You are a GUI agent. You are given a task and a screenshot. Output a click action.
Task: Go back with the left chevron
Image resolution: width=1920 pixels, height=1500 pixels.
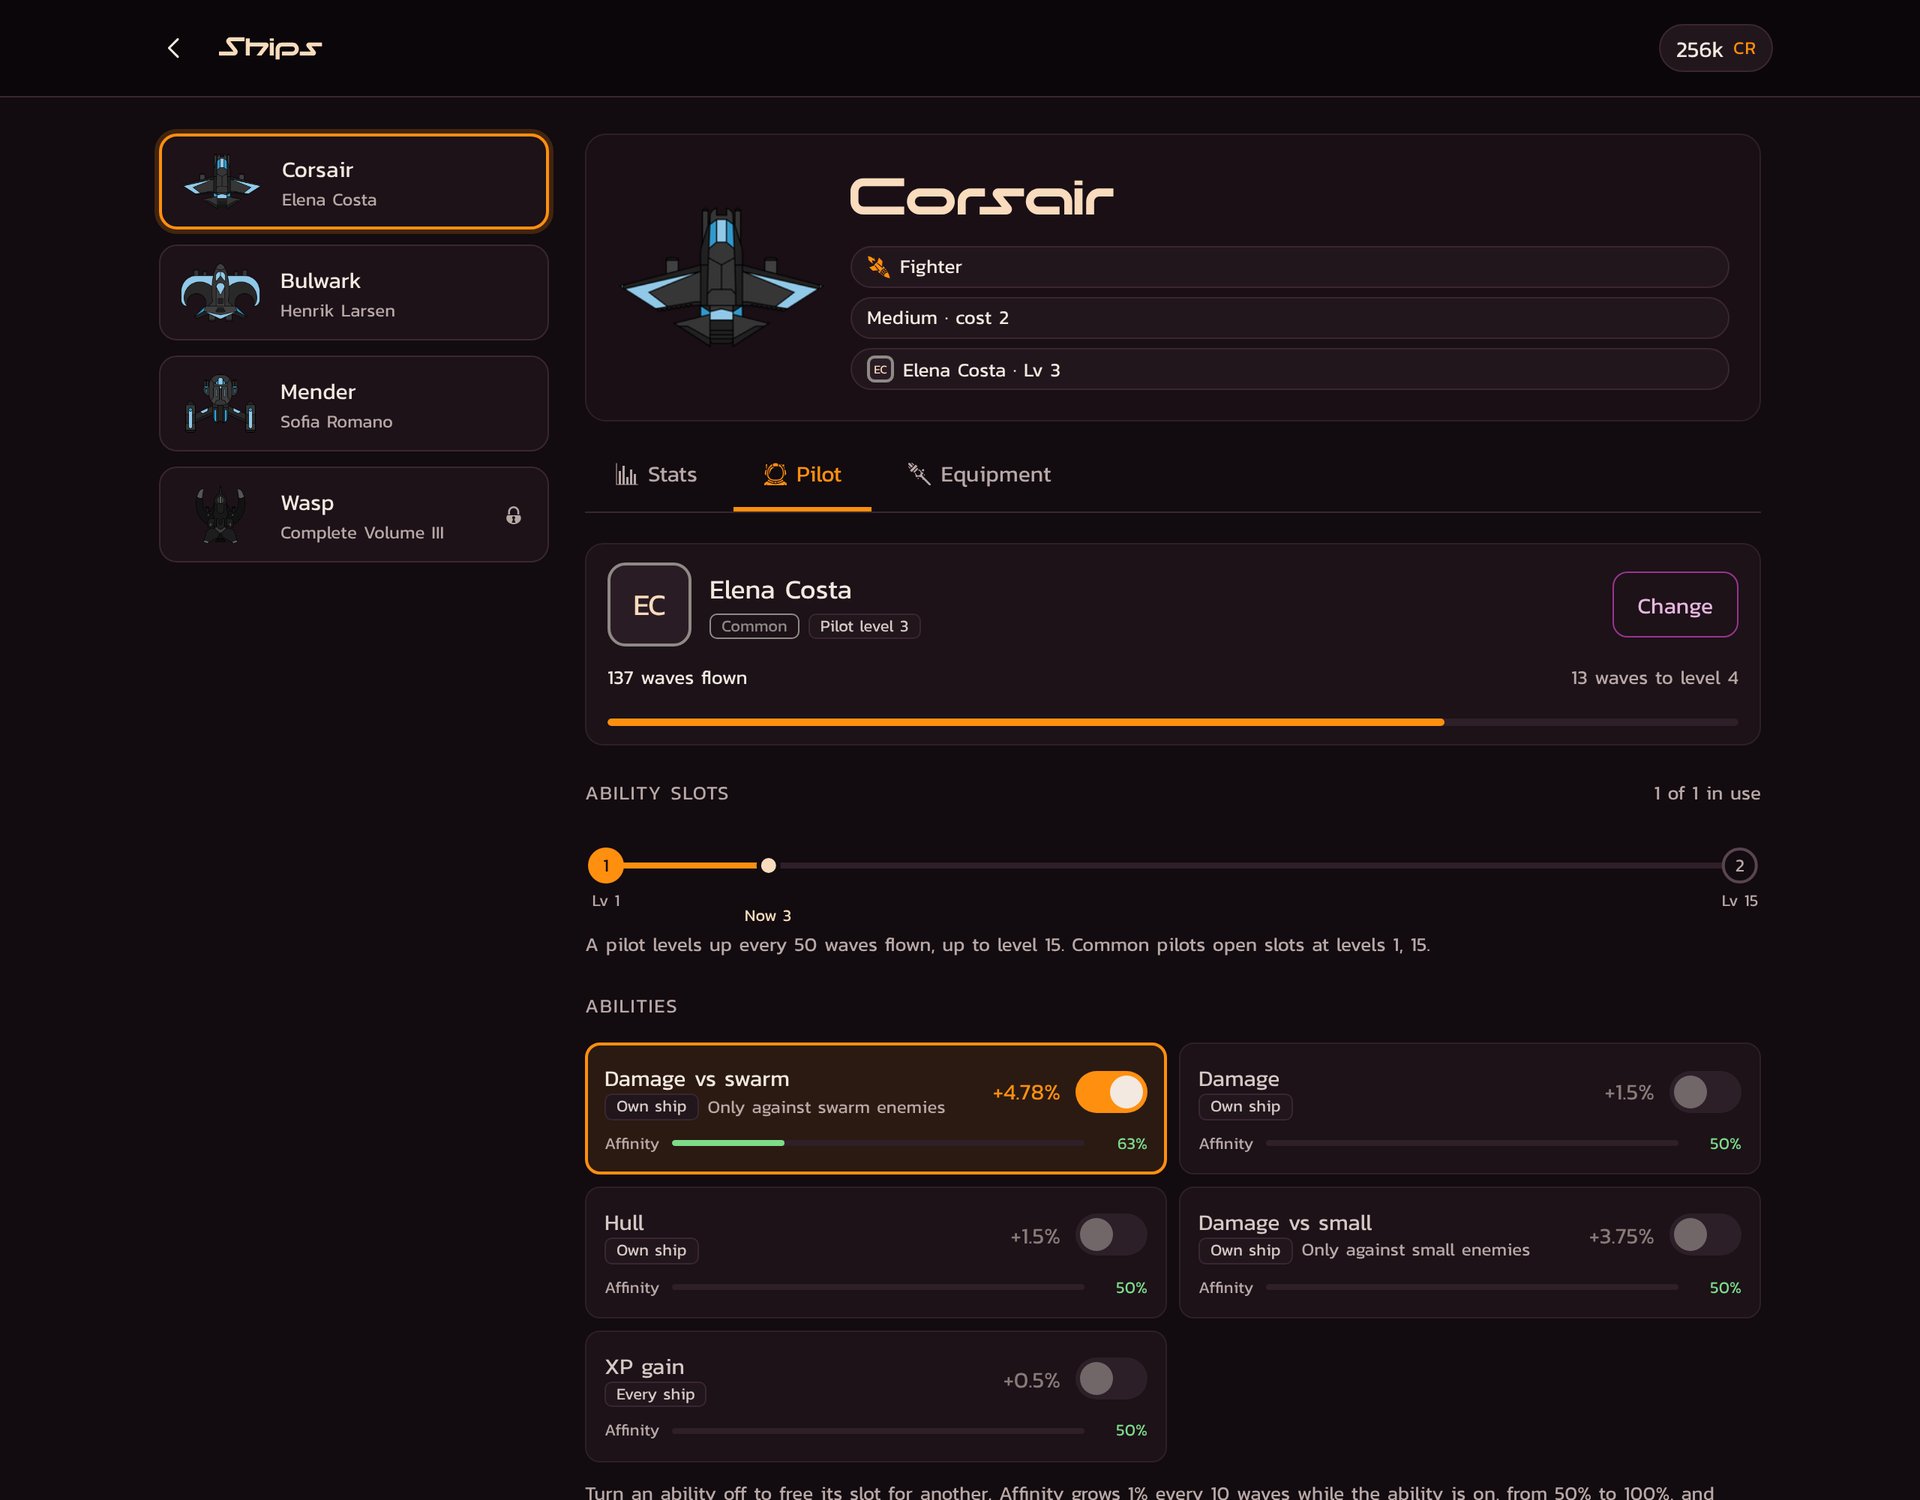tap(174, 48)
